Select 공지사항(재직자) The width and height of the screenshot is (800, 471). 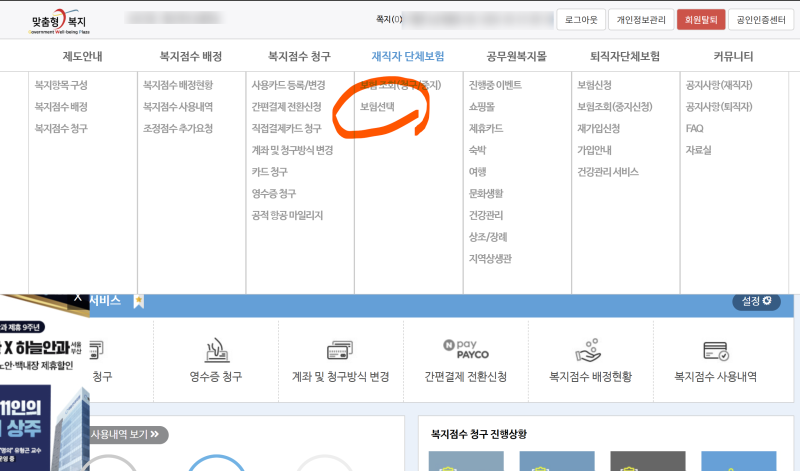pyautogui.click(x=719, y=85)
